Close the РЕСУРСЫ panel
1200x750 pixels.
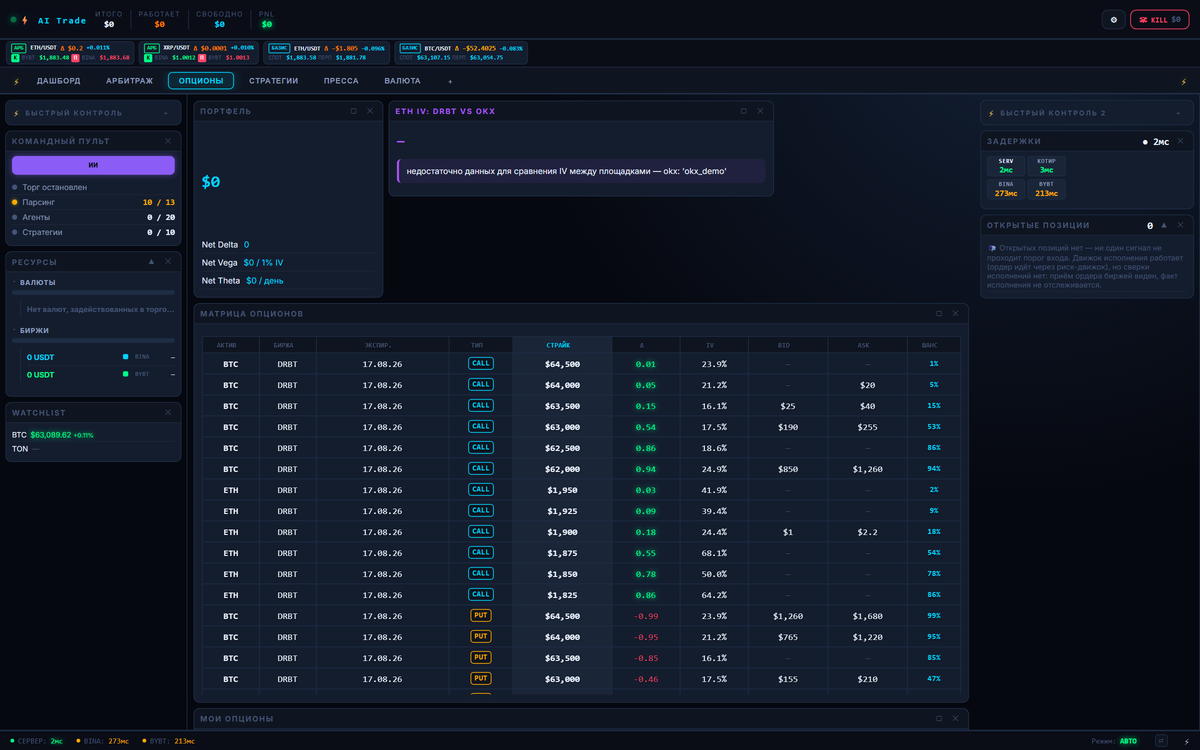click(x=168, y=261)
